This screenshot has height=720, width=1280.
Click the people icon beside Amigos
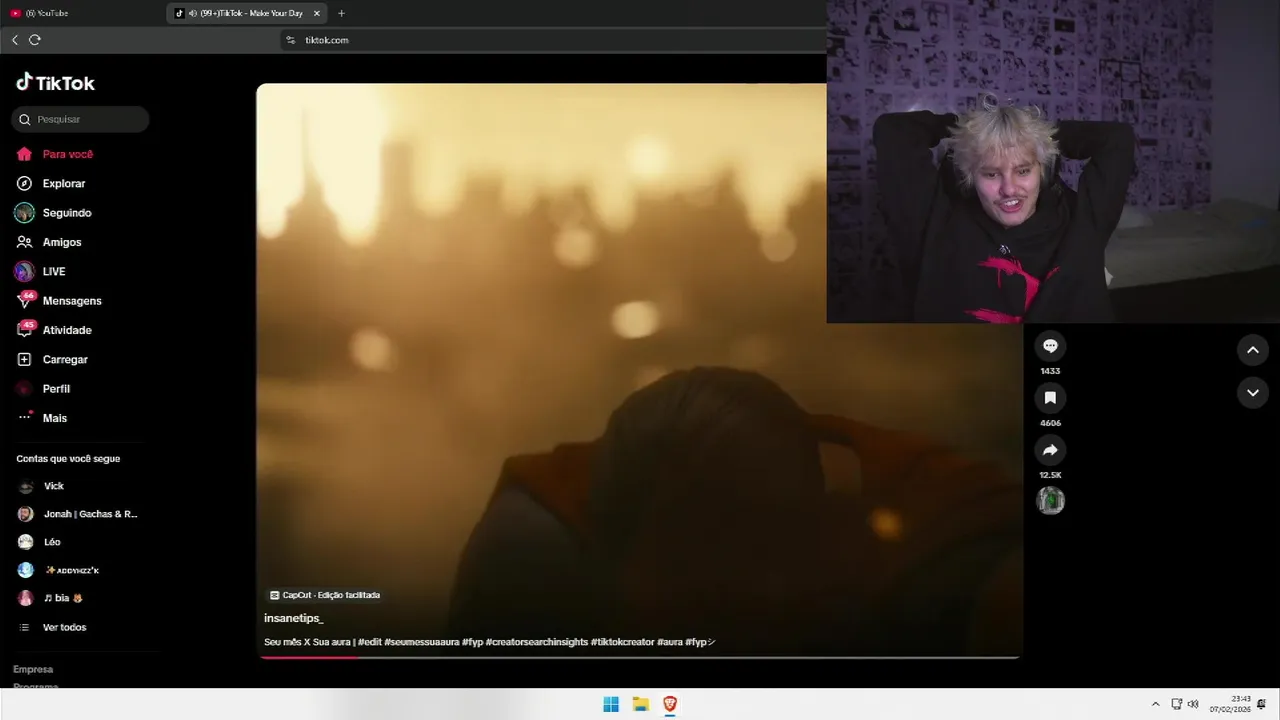tap(24, 242)
